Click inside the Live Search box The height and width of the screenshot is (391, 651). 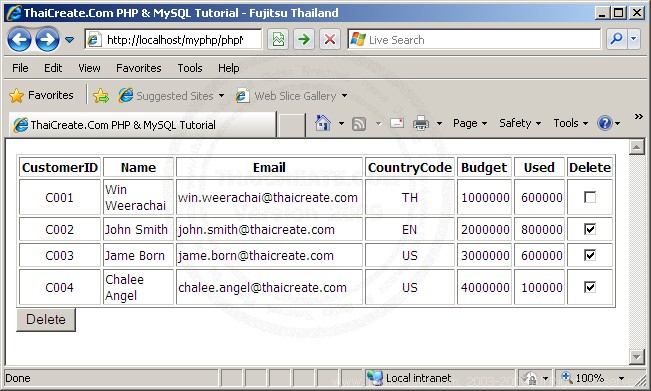click(474, 40)
